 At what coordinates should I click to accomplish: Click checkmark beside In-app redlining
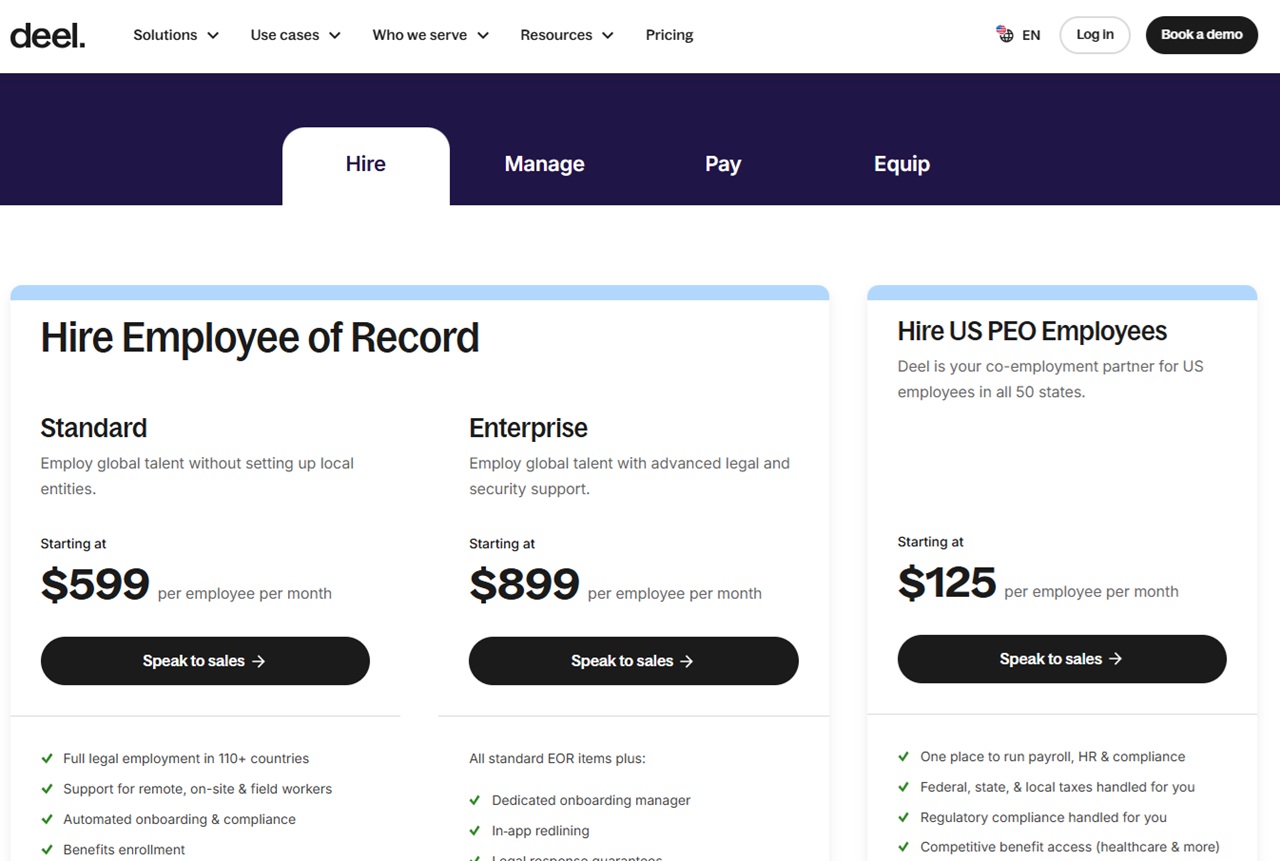click(475, 830)
